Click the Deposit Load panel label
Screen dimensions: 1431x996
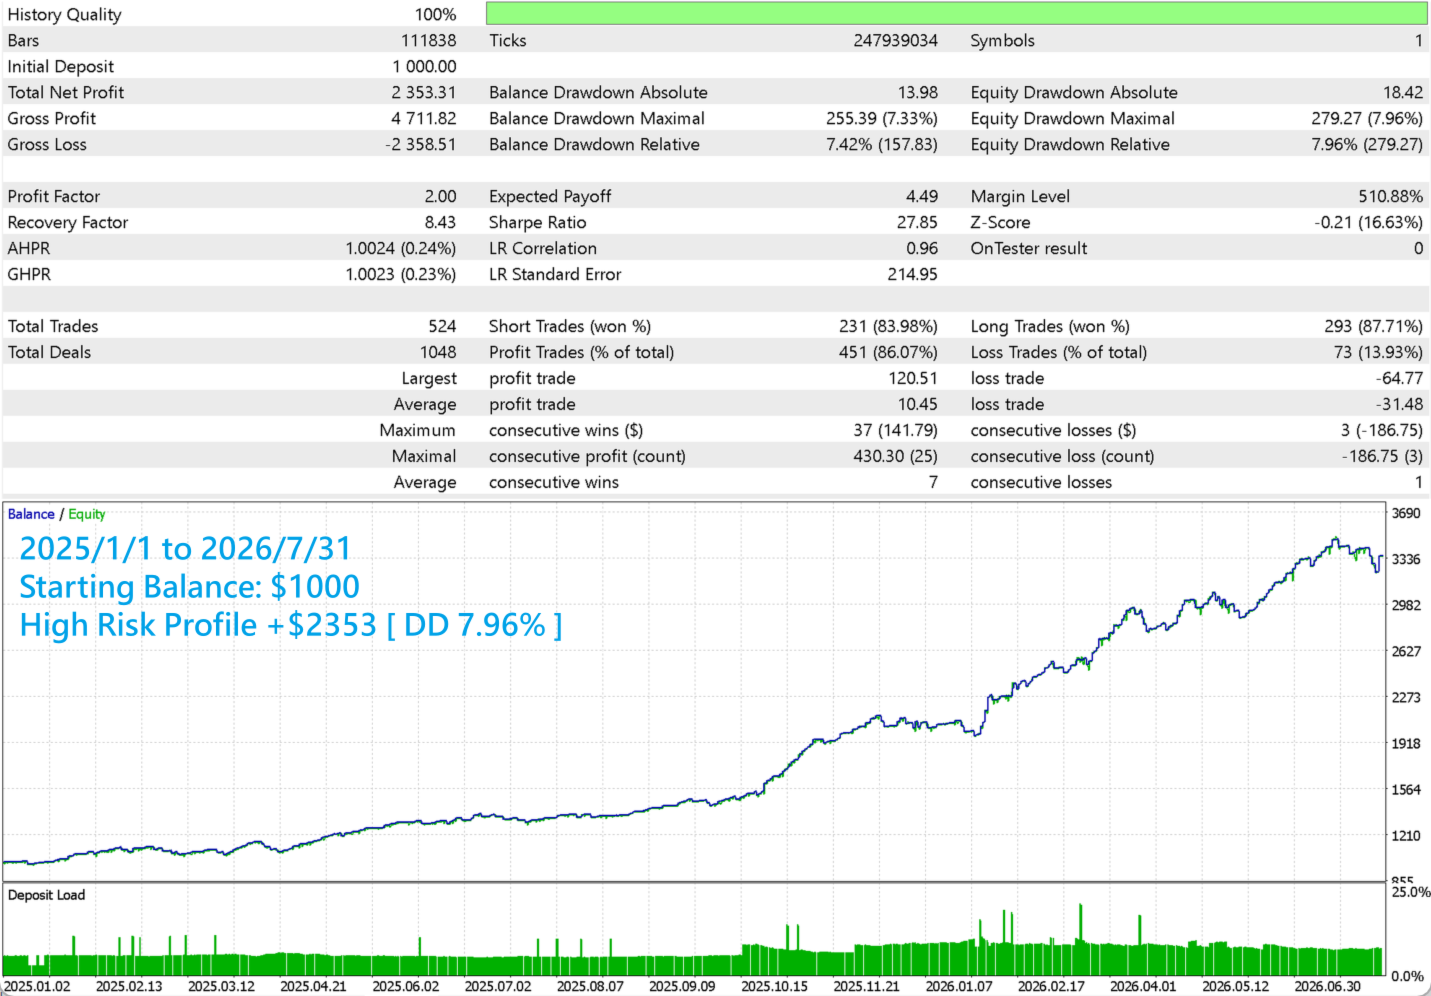coord(46,895)
